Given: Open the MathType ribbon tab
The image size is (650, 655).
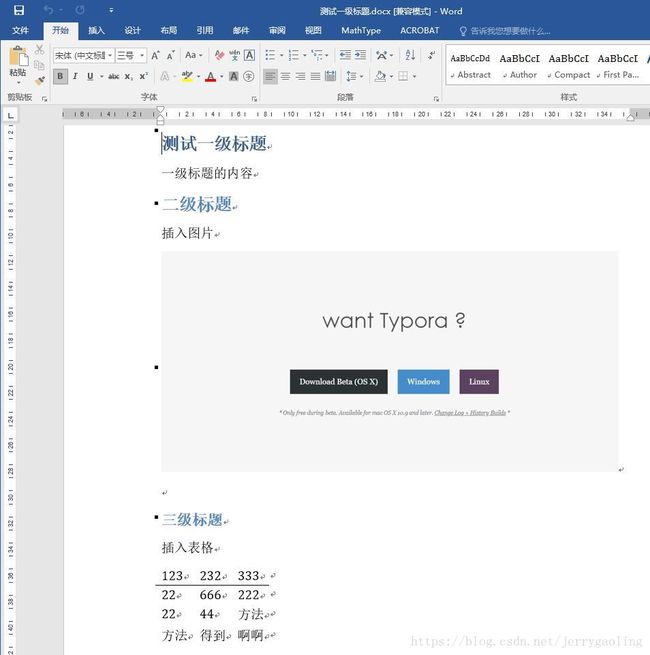Looking at the screenshot, I should click(x=361, y=30).
